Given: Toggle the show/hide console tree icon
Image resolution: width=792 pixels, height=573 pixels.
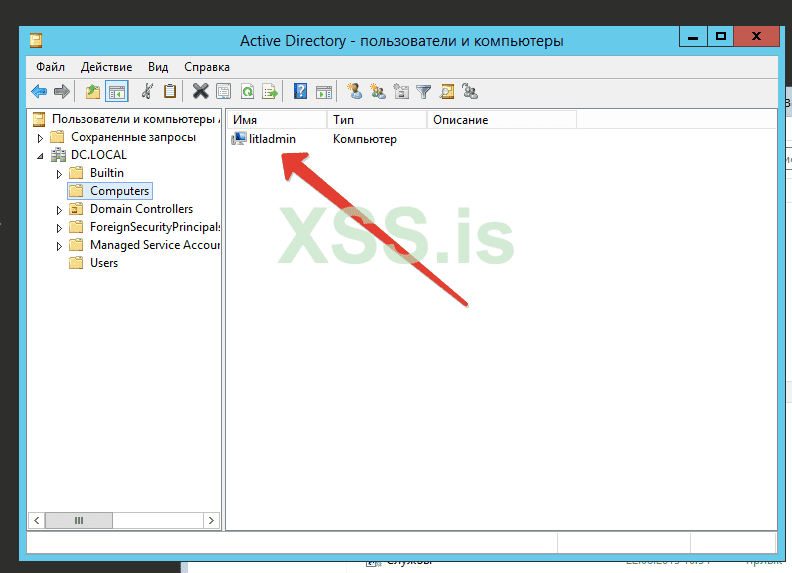Looking at the screenshot, I should click(117, 91).
